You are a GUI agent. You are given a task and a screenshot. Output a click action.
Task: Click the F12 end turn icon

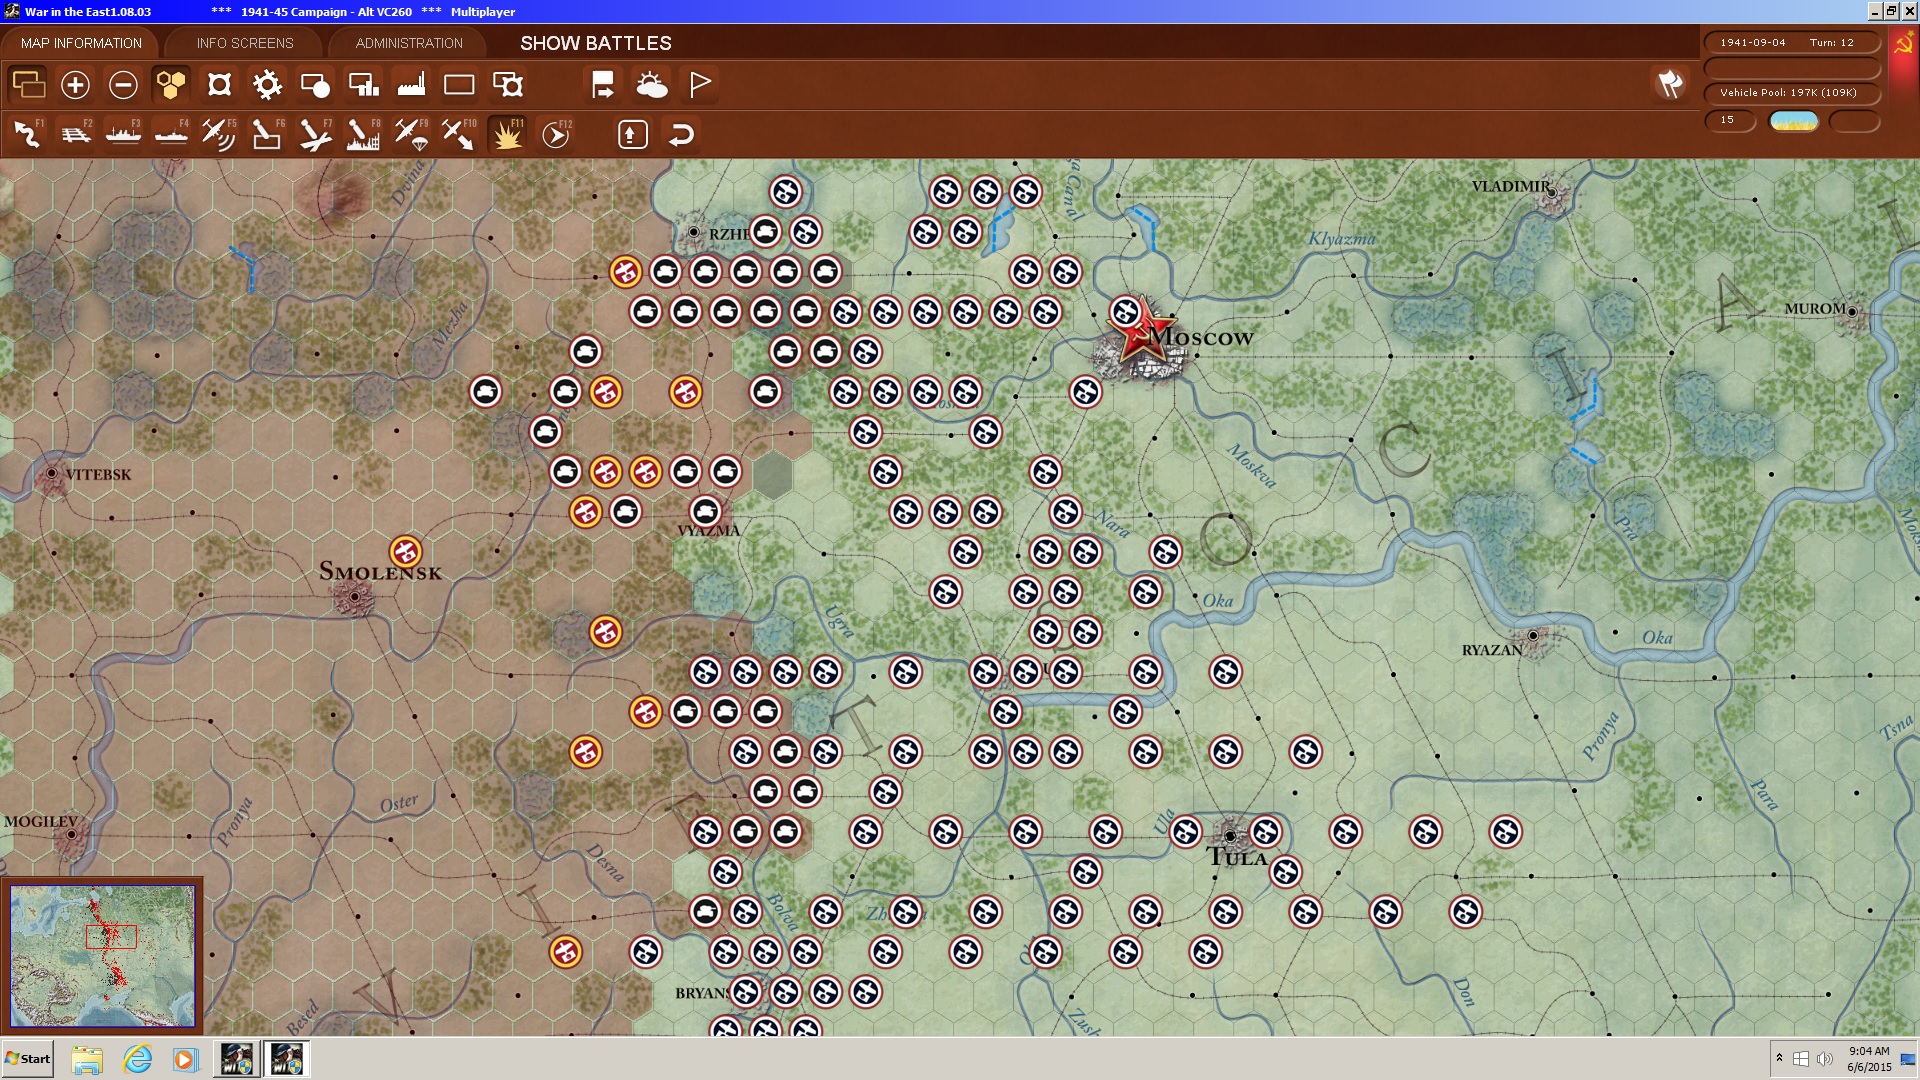pos(556,134)
